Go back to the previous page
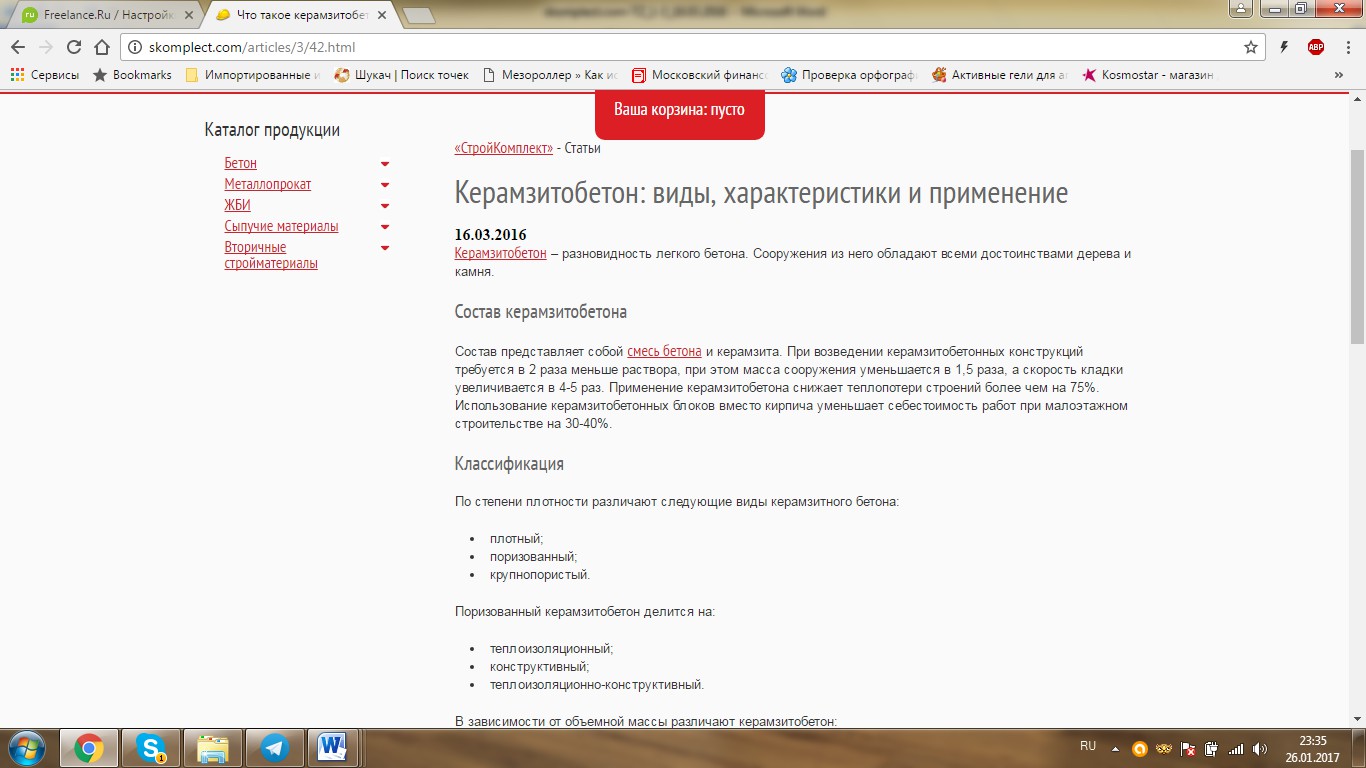The width and height of the screenshot is (1366, 768). [18, 47]
